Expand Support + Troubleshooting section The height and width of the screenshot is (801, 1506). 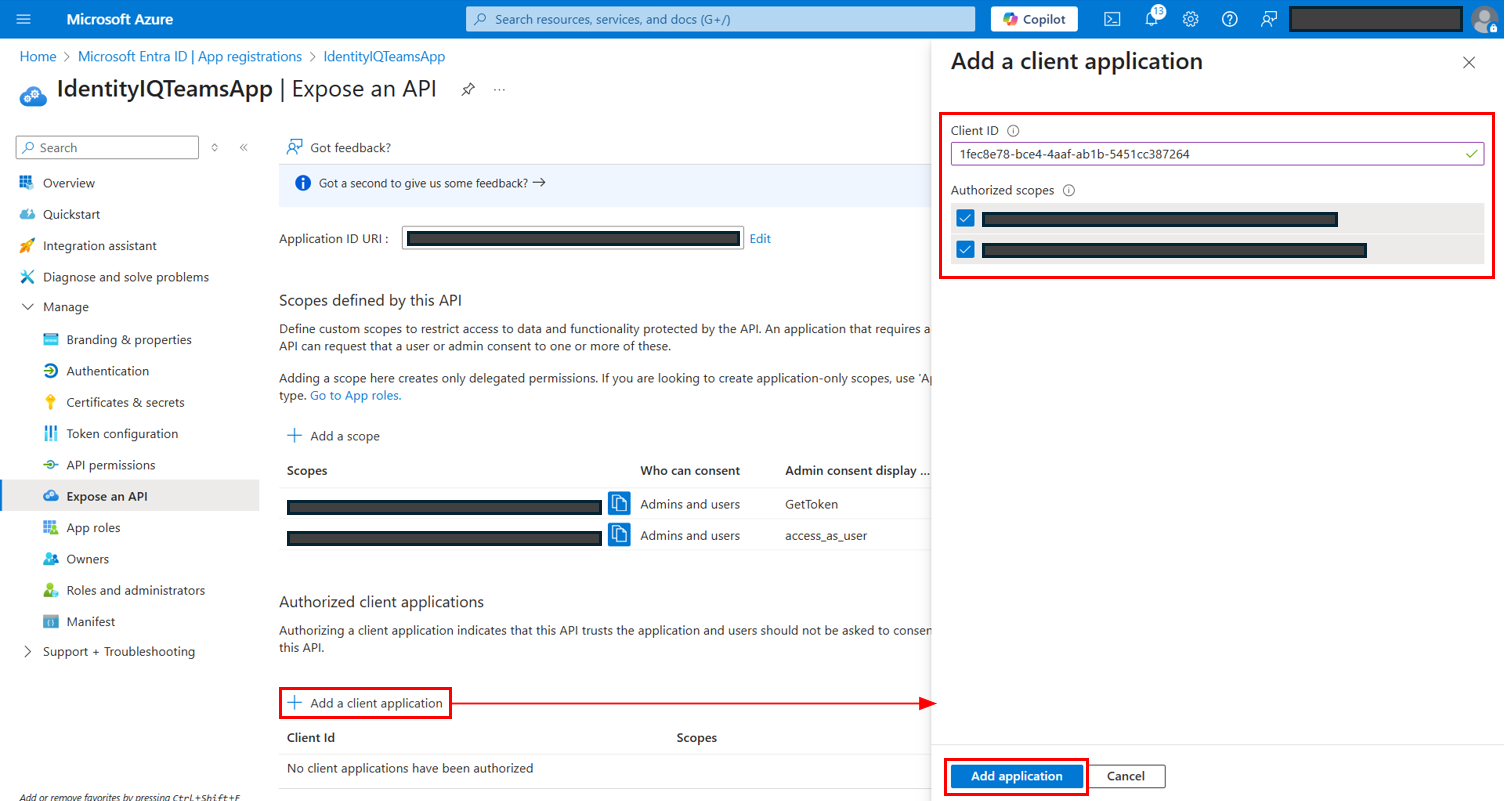click(27, 652)
